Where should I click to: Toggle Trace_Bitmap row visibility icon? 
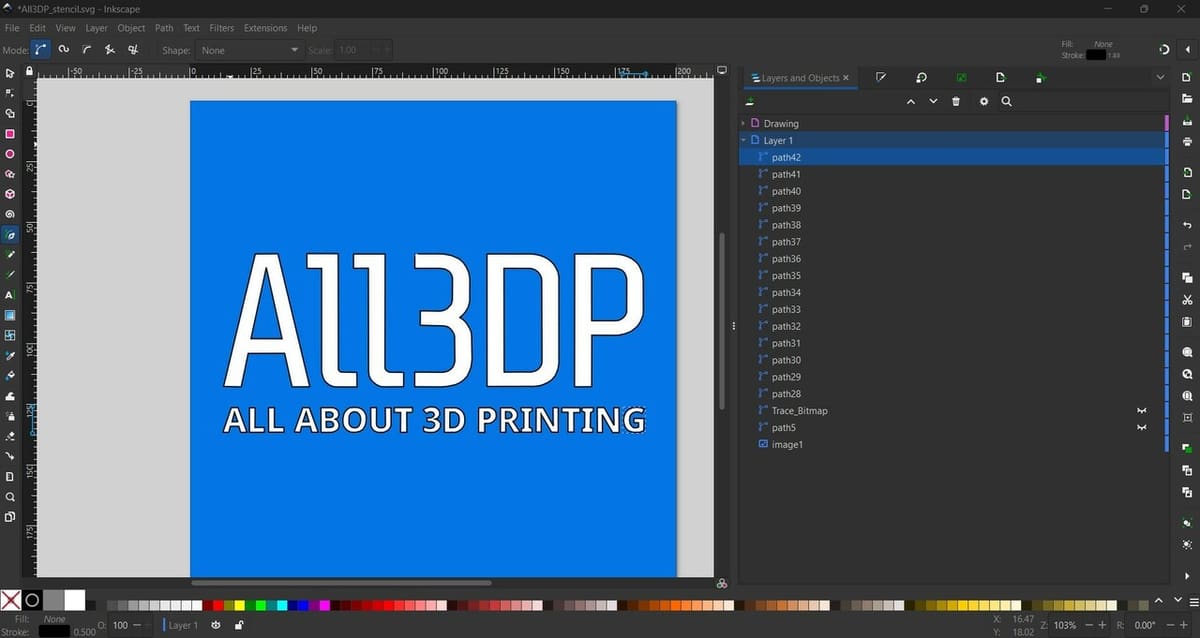pos(1141,411)
